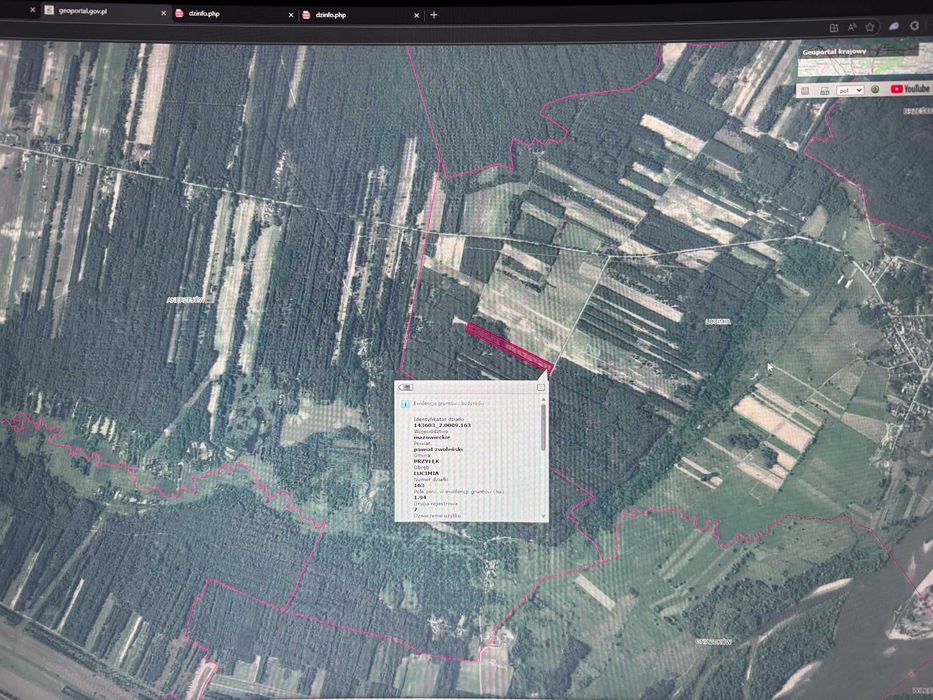Open the Geoportal YouTube link

click(910, 89)
